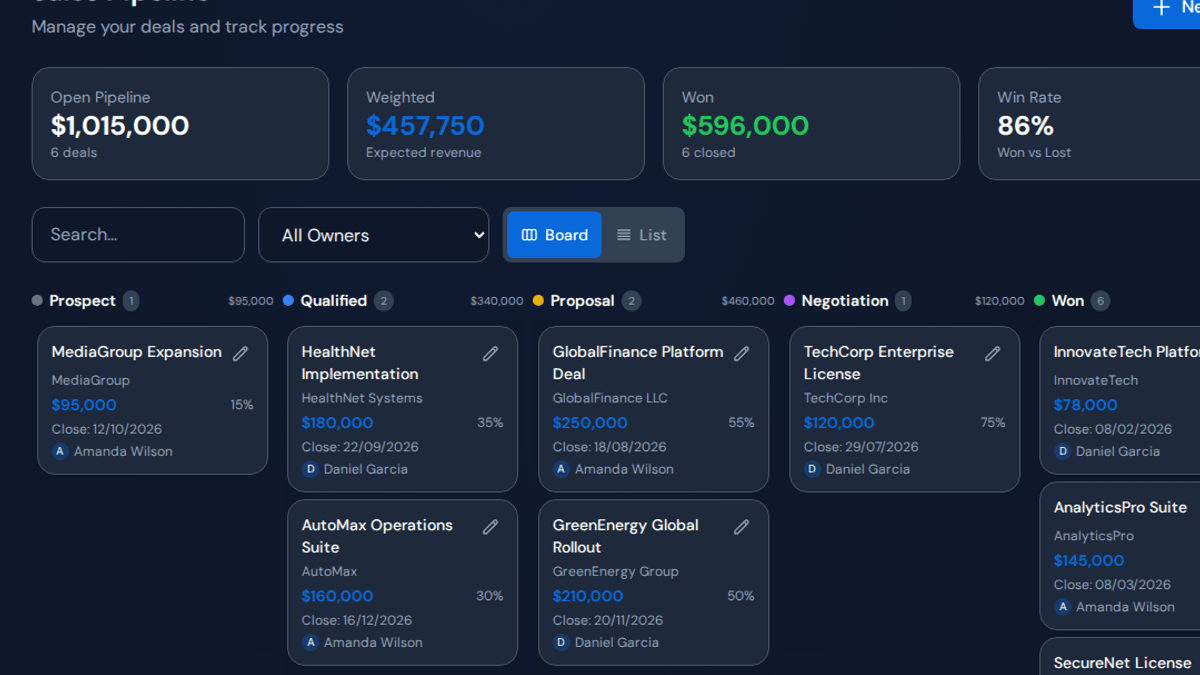Click the $460,000 Proposal column total
This screenshot has width=1200, height=675.
(x=748, y=301)
